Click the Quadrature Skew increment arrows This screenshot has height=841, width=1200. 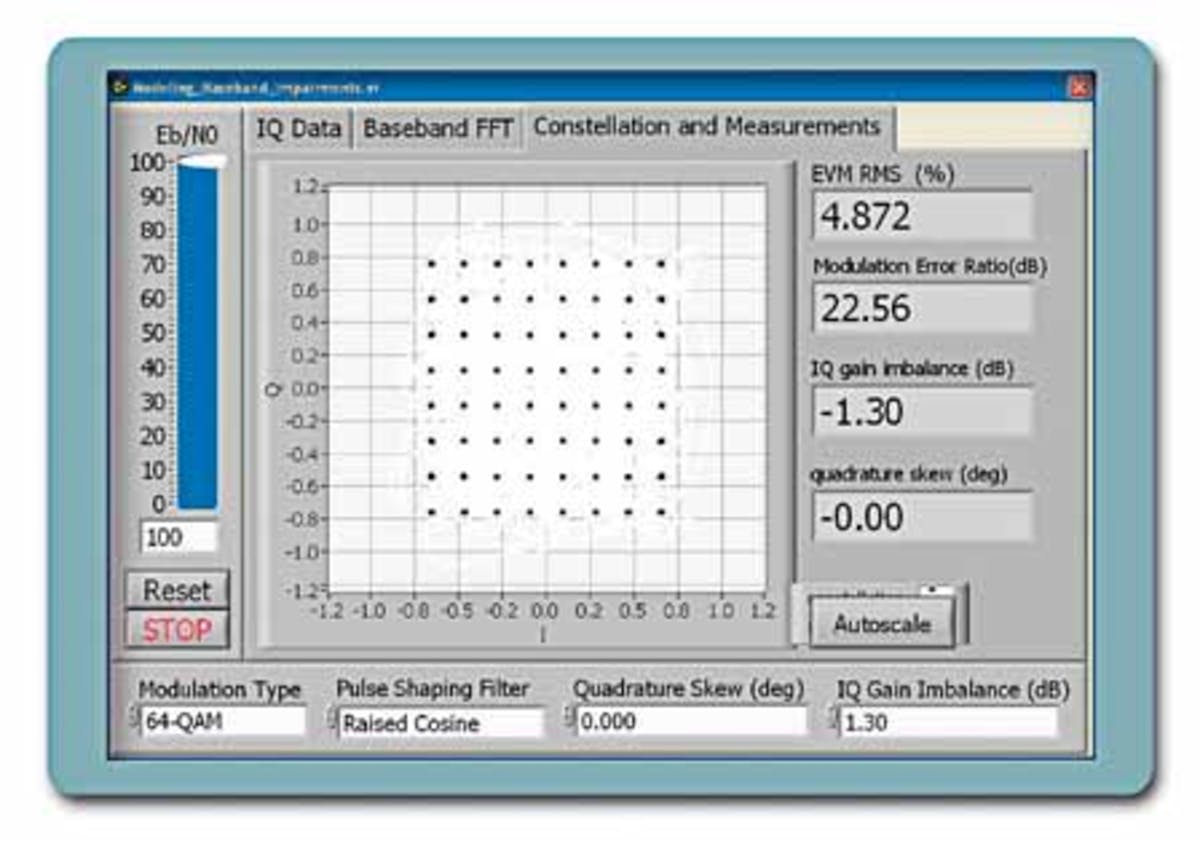point(571,719)
